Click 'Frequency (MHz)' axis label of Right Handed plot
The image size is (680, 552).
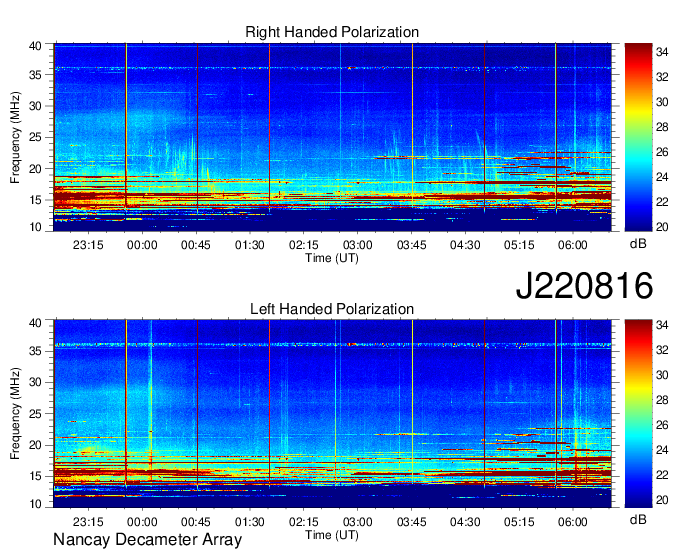tap(15, 137)
